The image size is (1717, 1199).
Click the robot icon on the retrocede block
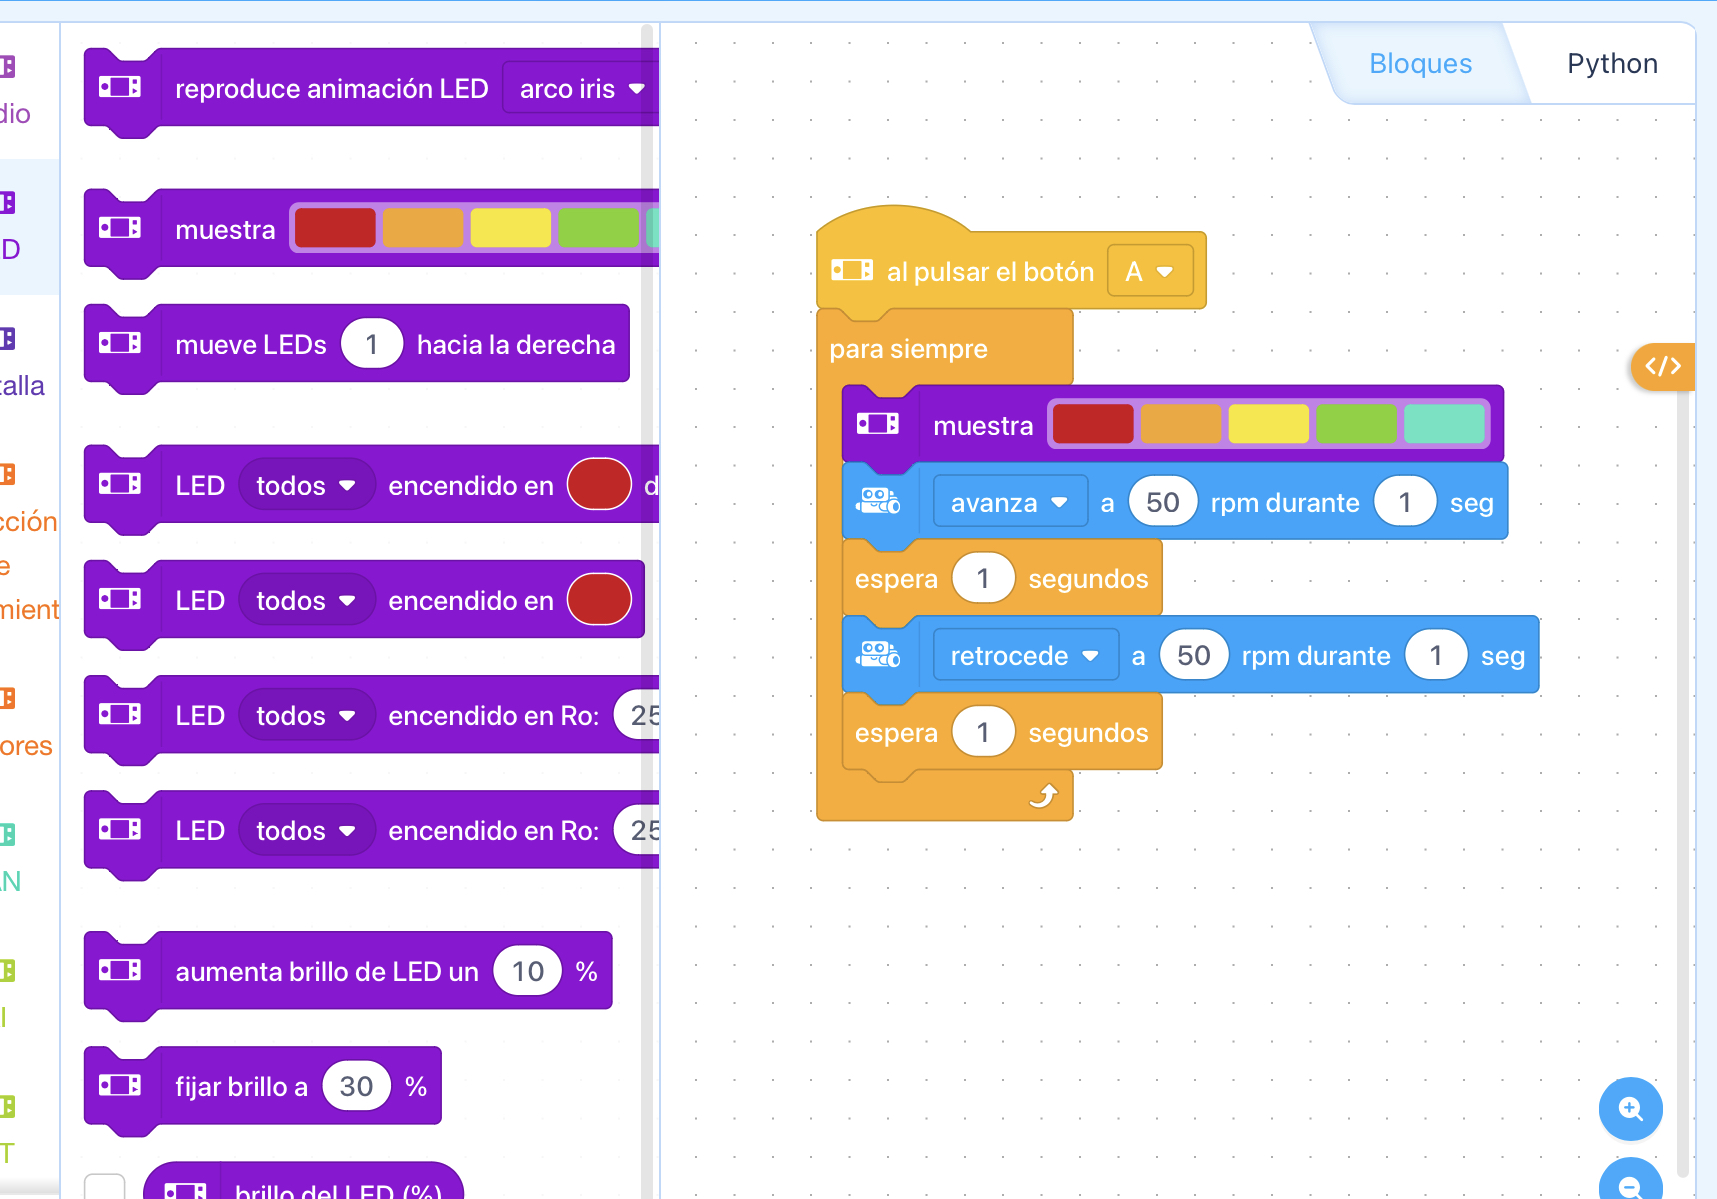878,655
